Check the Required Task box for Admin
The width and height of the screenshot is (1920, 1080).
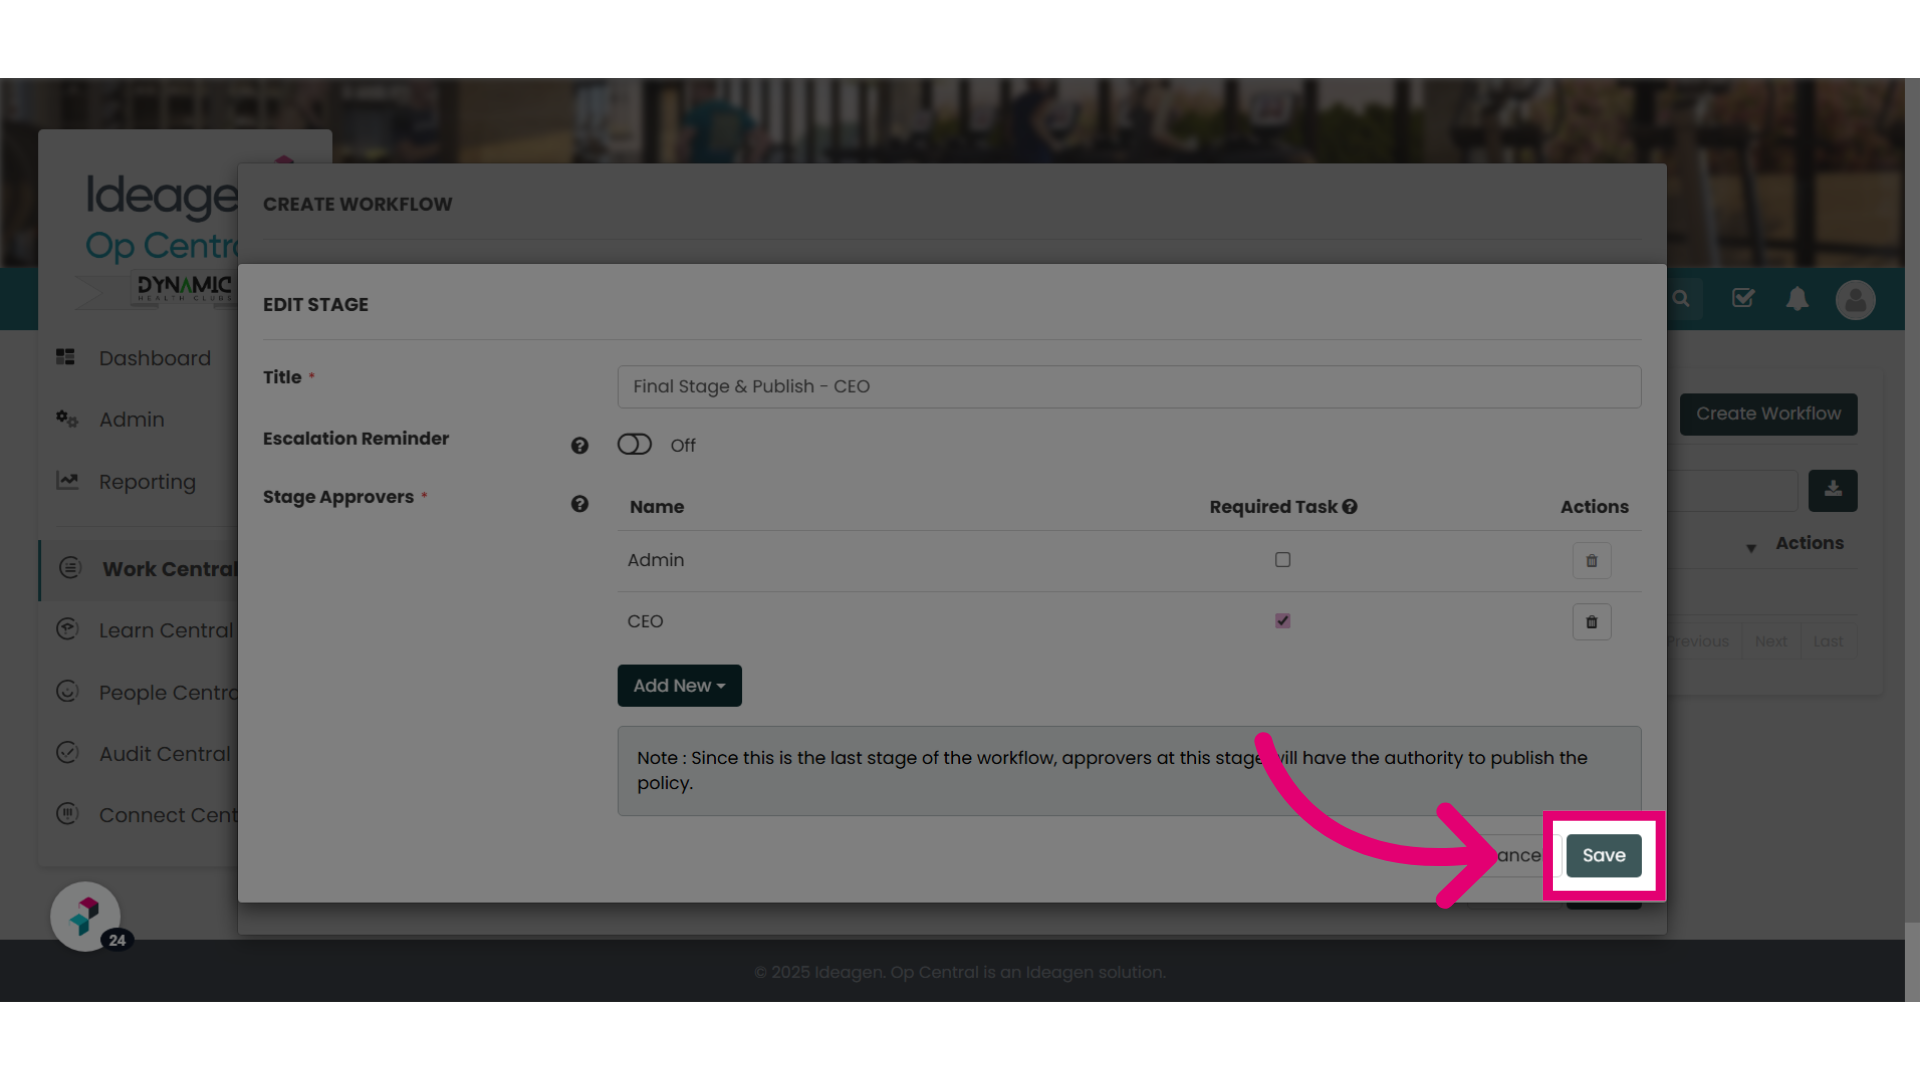(x=1282, y=560)
